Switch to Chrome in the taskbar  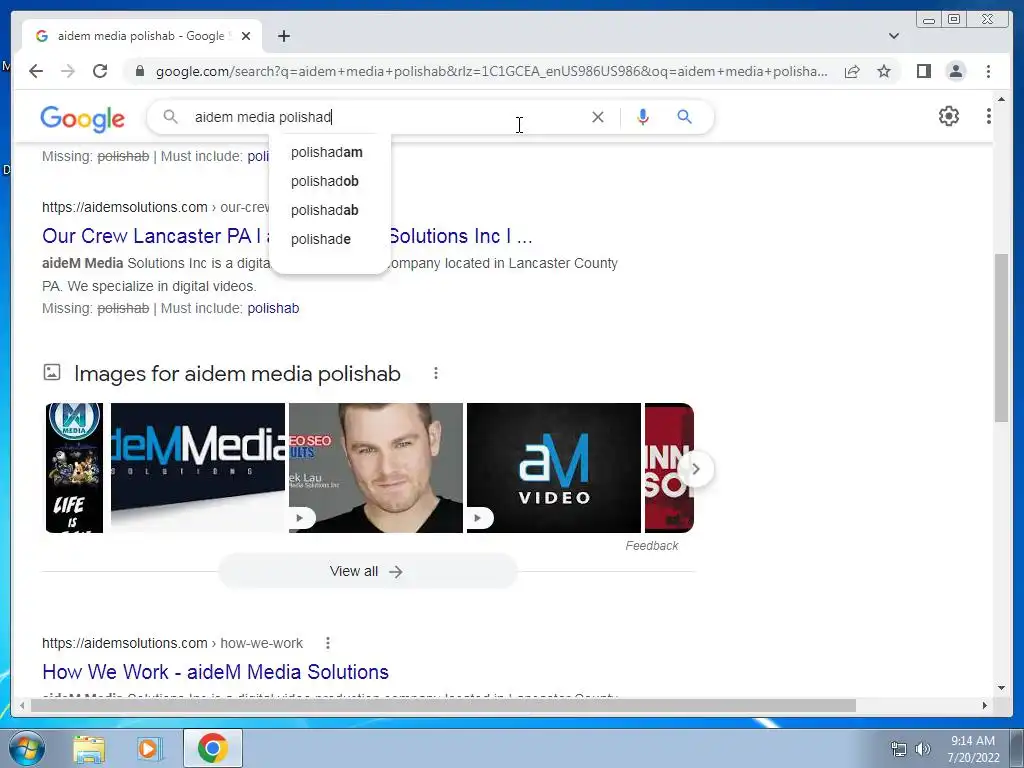[x=213, y=748]
